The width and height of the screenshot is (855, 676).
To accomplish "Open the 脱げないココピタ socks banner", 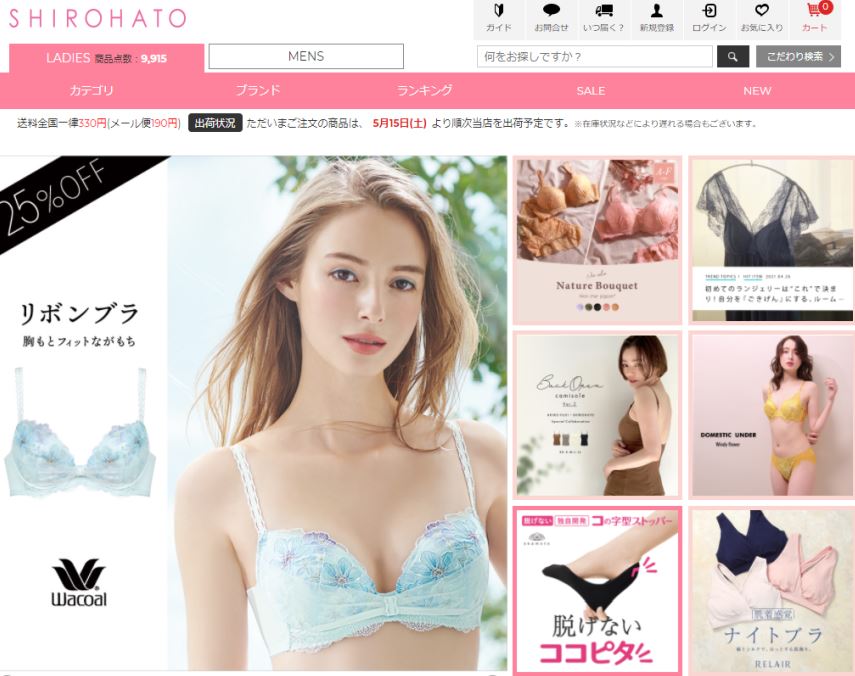I will (597, 590).
